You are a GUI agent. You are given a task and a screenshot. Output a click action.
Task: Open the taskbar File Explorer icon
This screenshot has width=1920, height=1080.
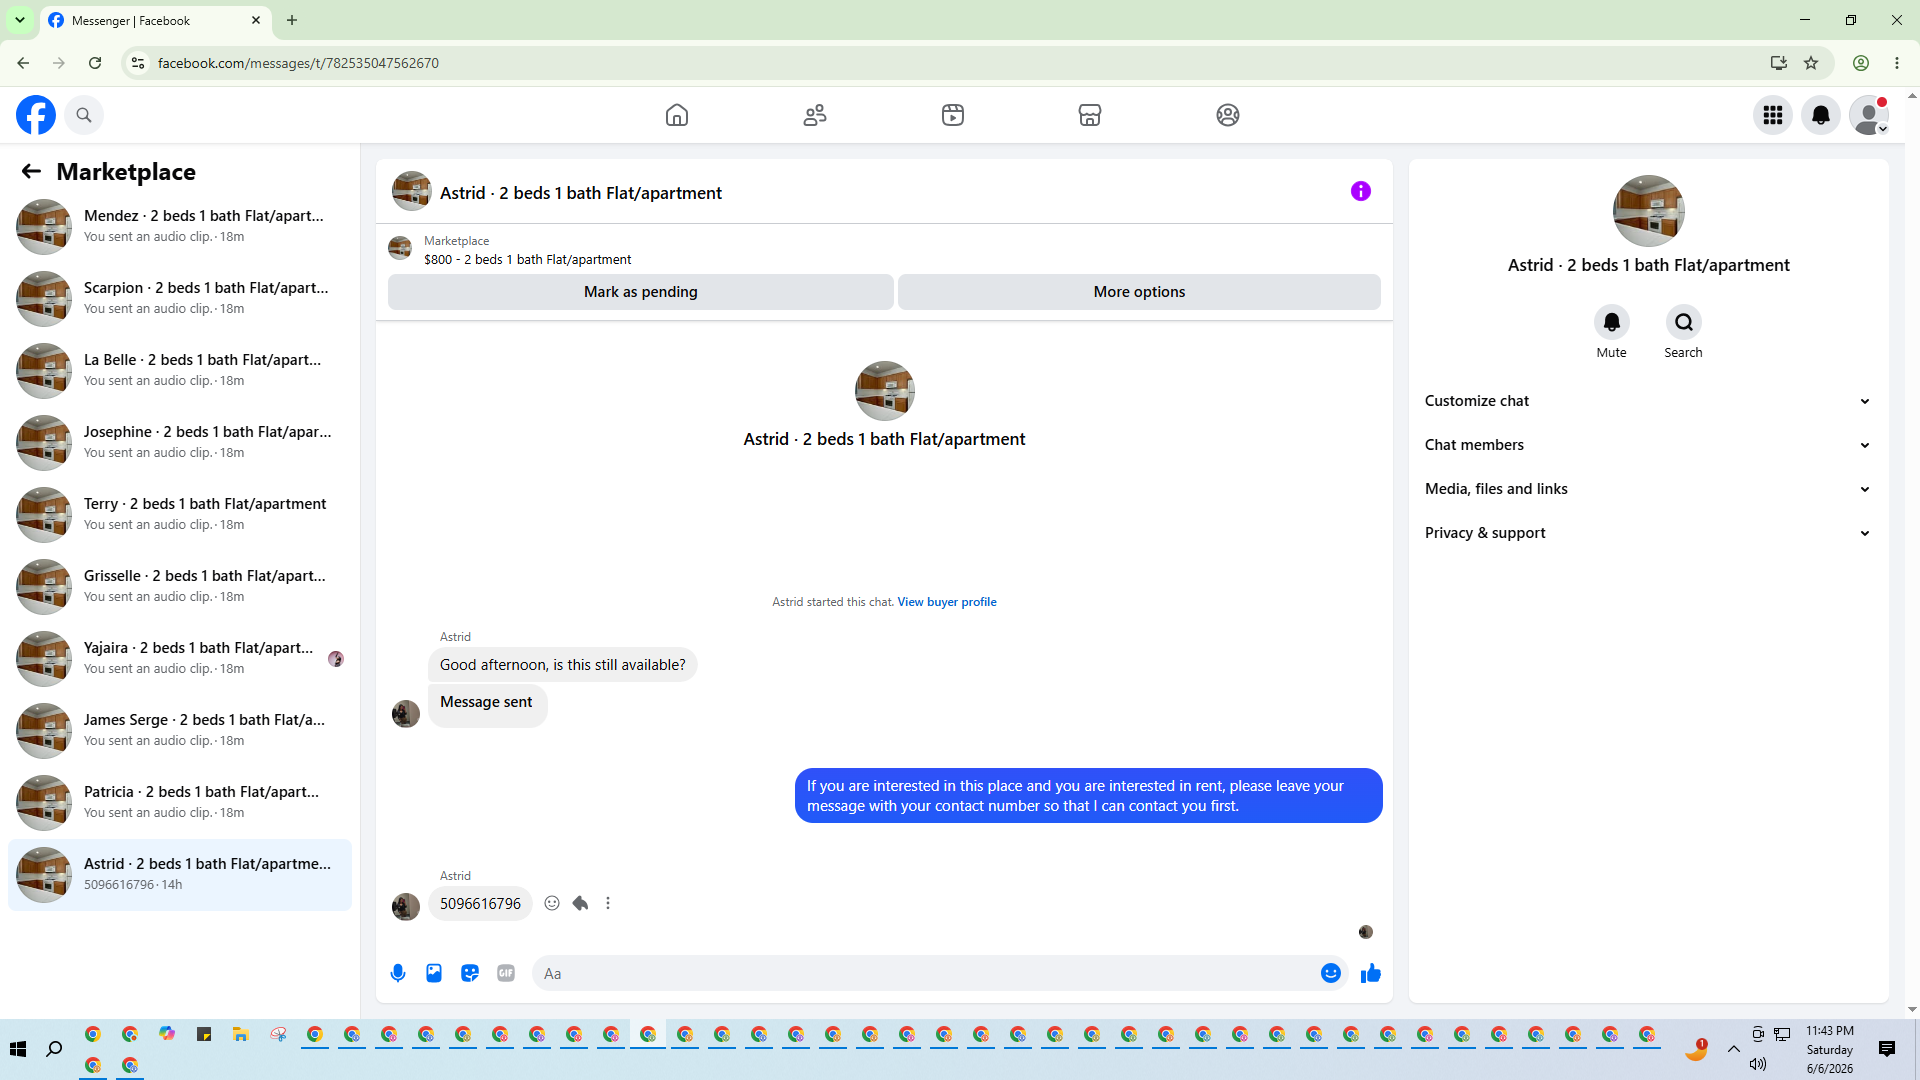[241, 1034]
